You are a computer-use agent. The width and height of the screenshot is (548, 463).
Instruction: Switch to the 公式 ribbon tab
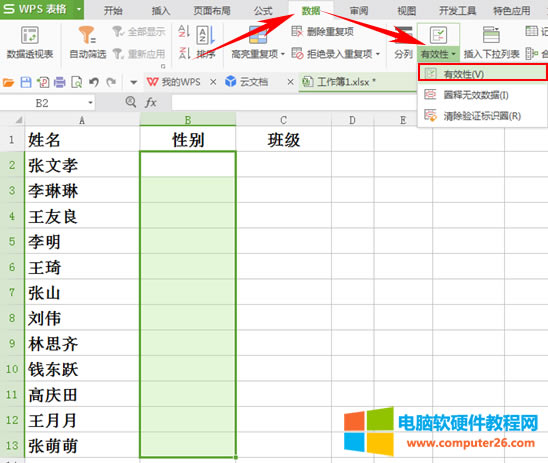tap(263, 11)
